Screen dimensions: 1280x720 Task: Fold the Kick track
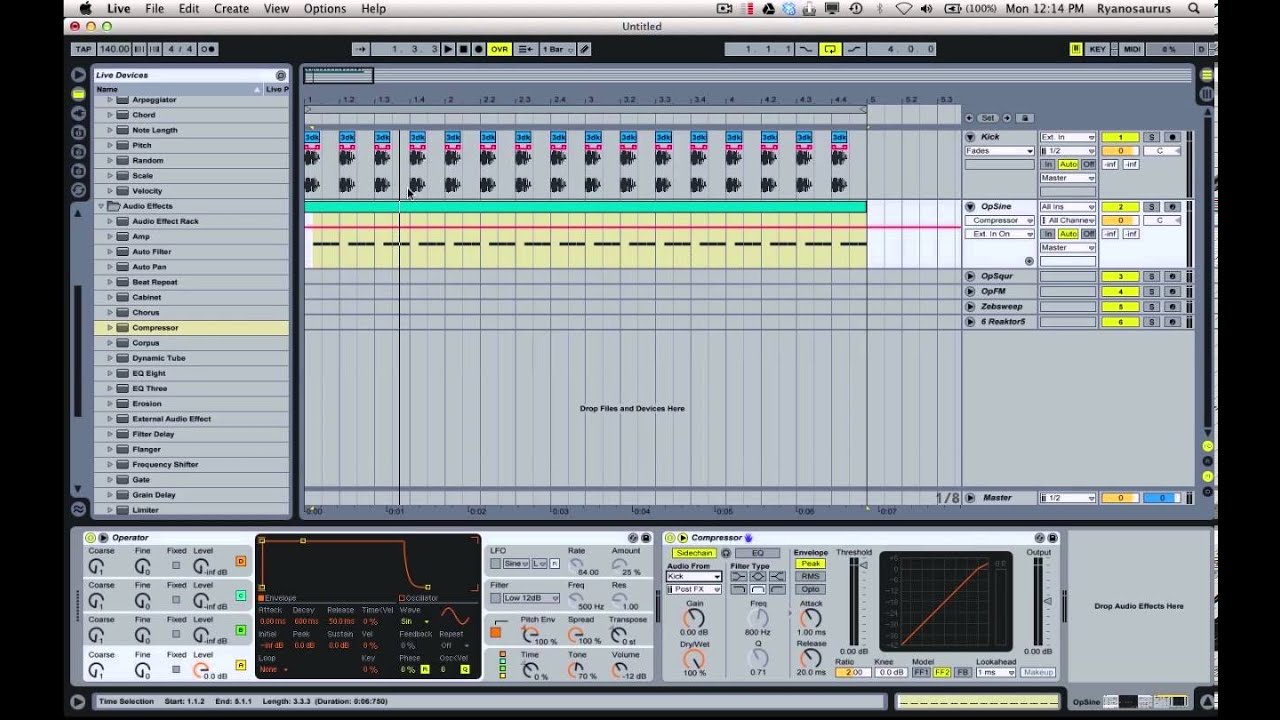970,137
